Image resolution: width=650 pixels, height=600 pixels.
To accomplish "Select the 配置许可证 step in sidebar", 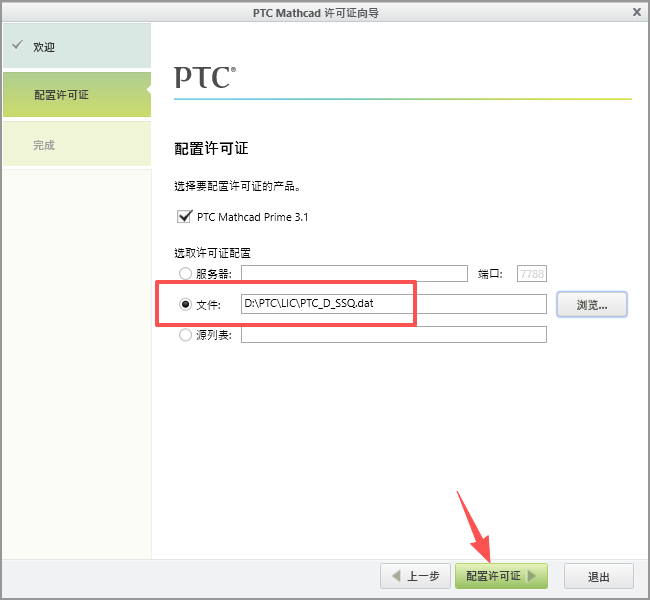I will pyautogui.click(x=77, y=95).
